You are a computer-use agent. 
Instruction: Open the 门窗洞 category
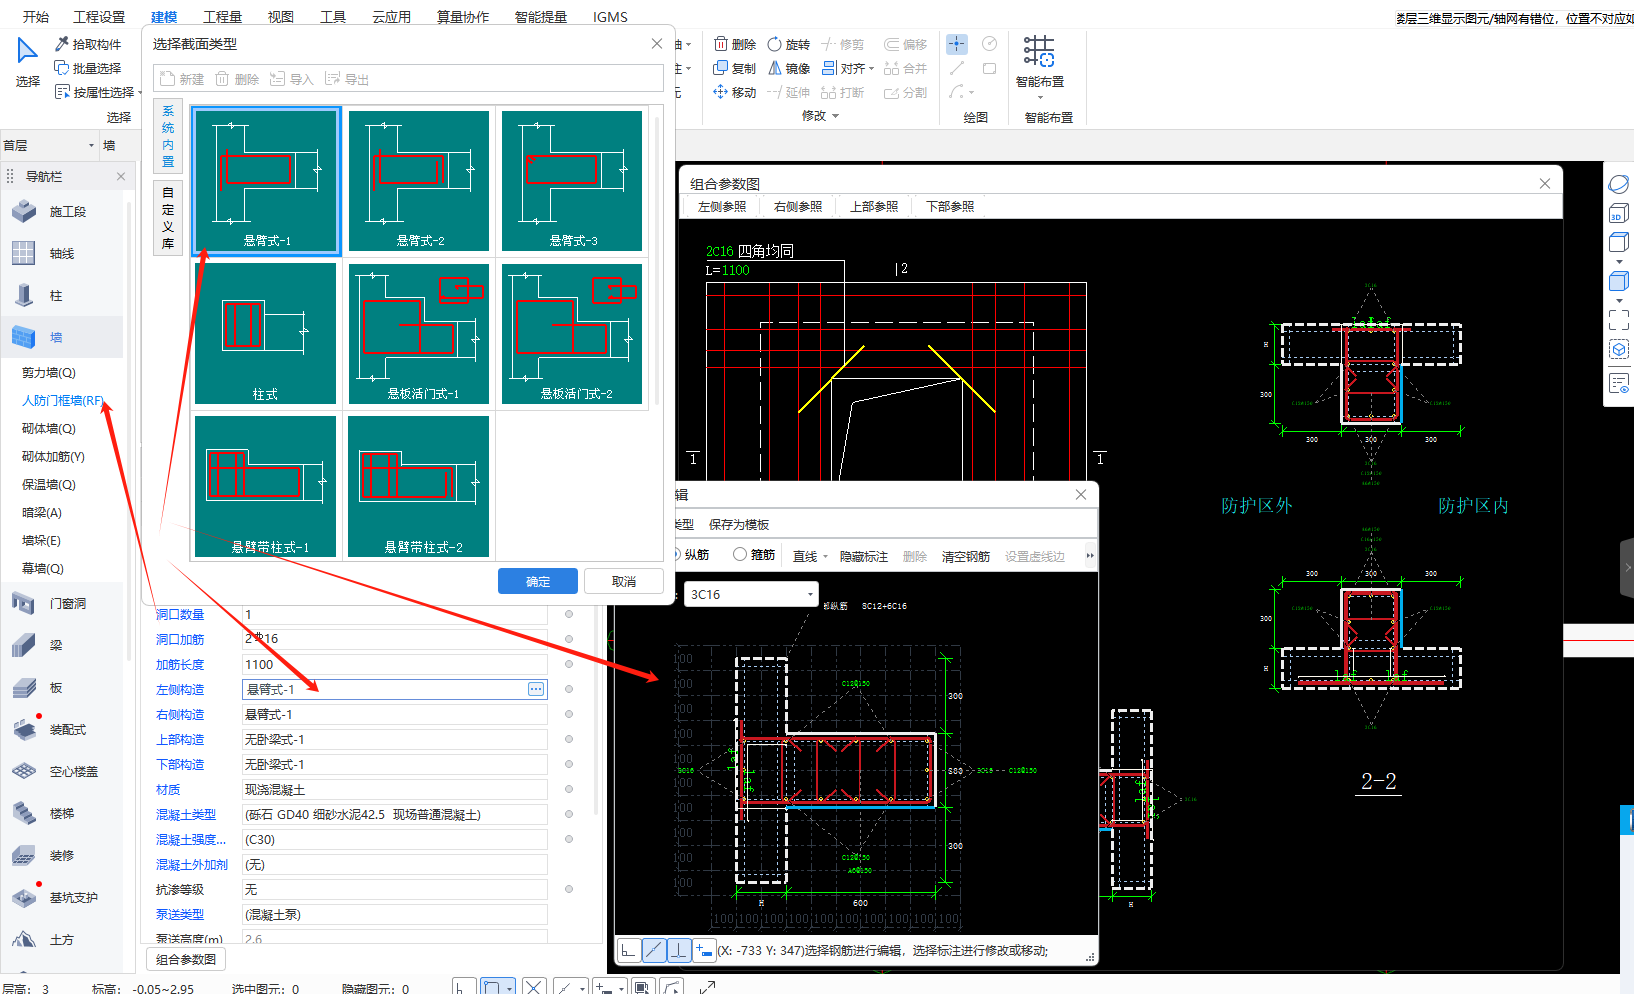(62, 604)
